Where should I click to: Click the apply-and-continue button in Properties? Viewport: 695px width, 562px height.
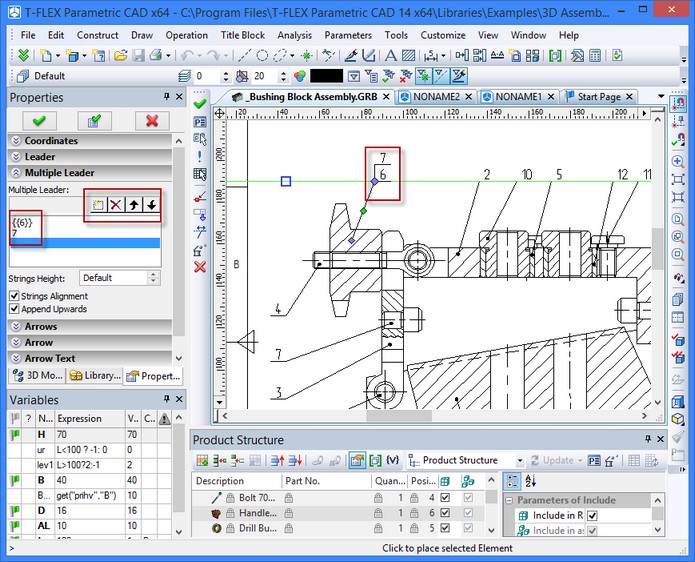click(x=94, y=121)
